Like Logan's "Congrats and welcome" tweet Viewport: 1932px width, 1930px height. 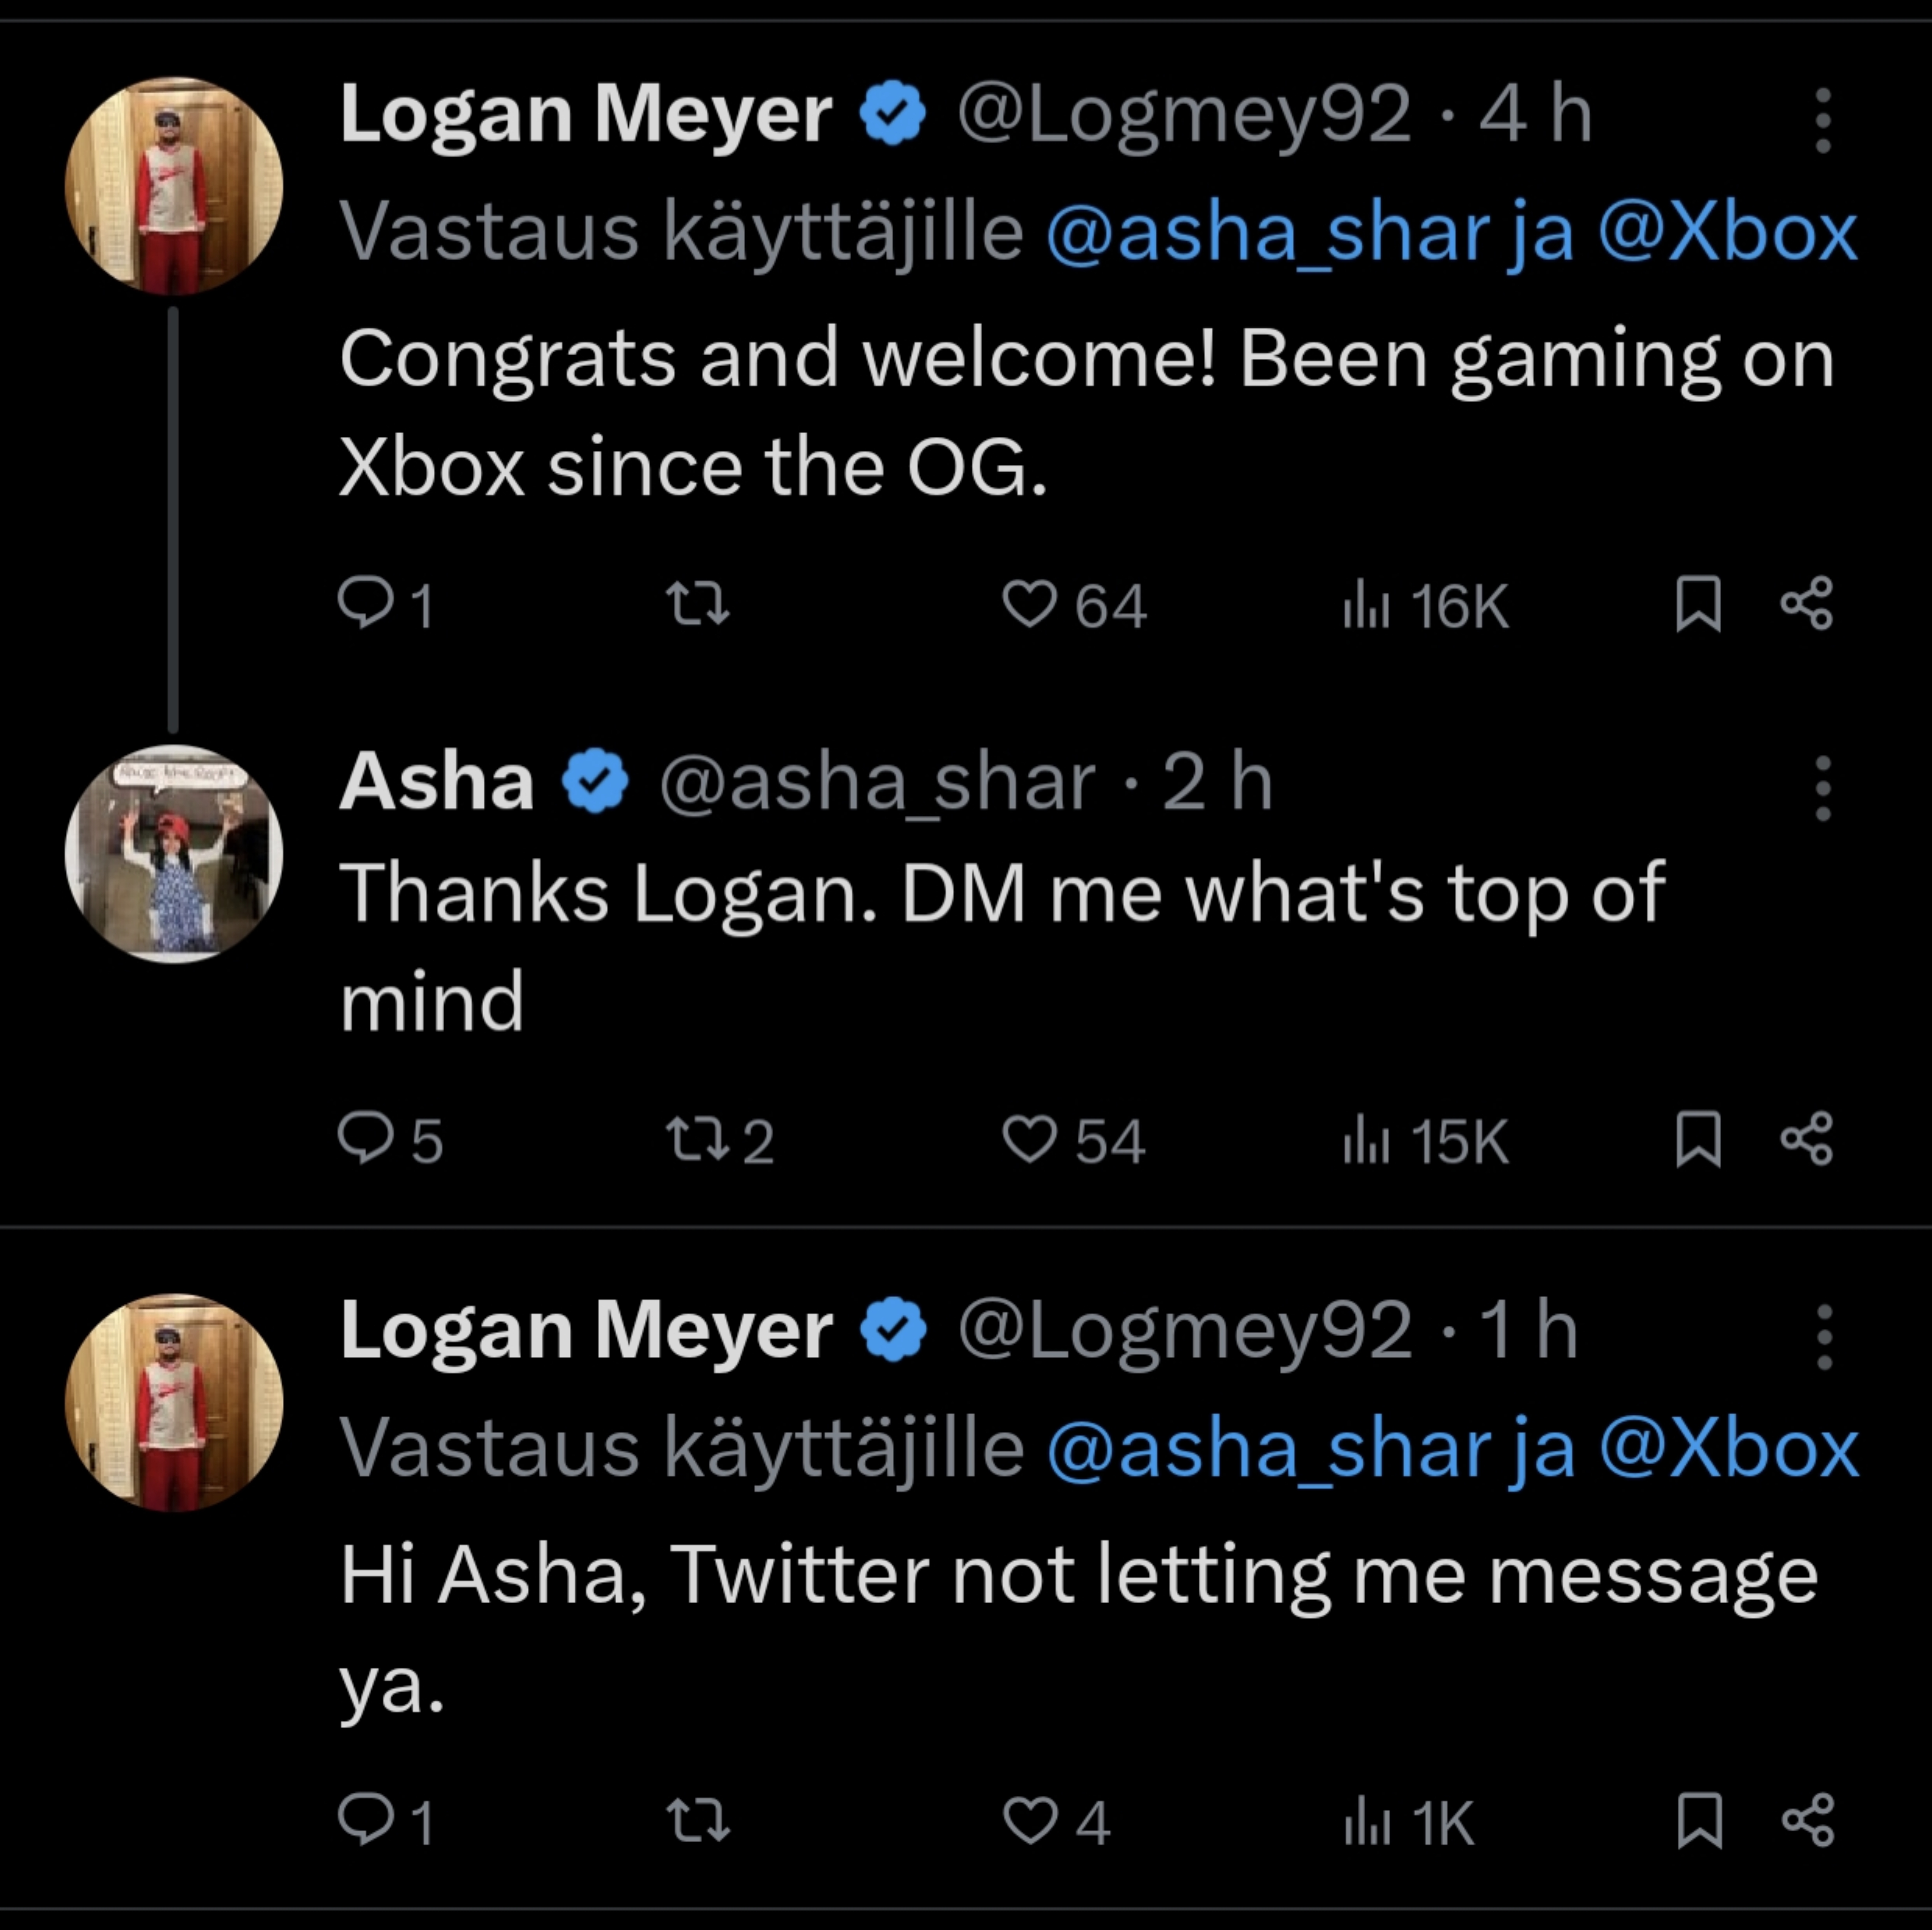(x=1074, y=605)
